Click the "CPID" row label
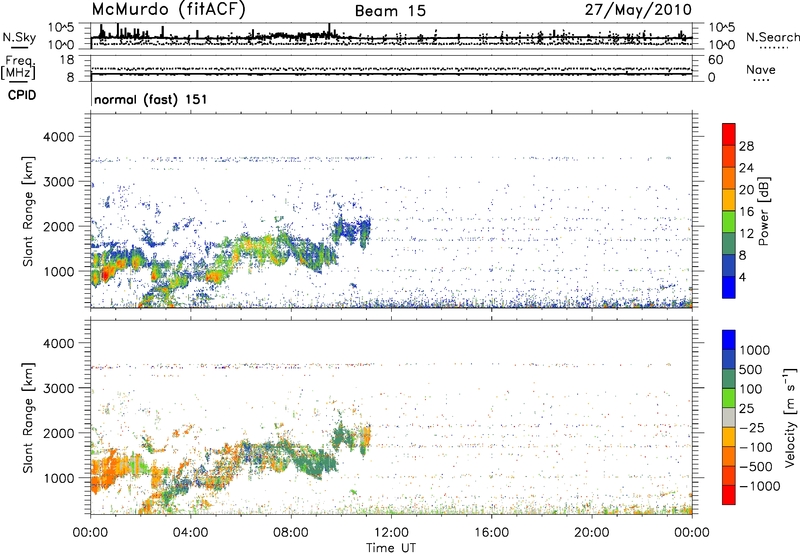Viewport: 800px width, 554px height. 22,95
